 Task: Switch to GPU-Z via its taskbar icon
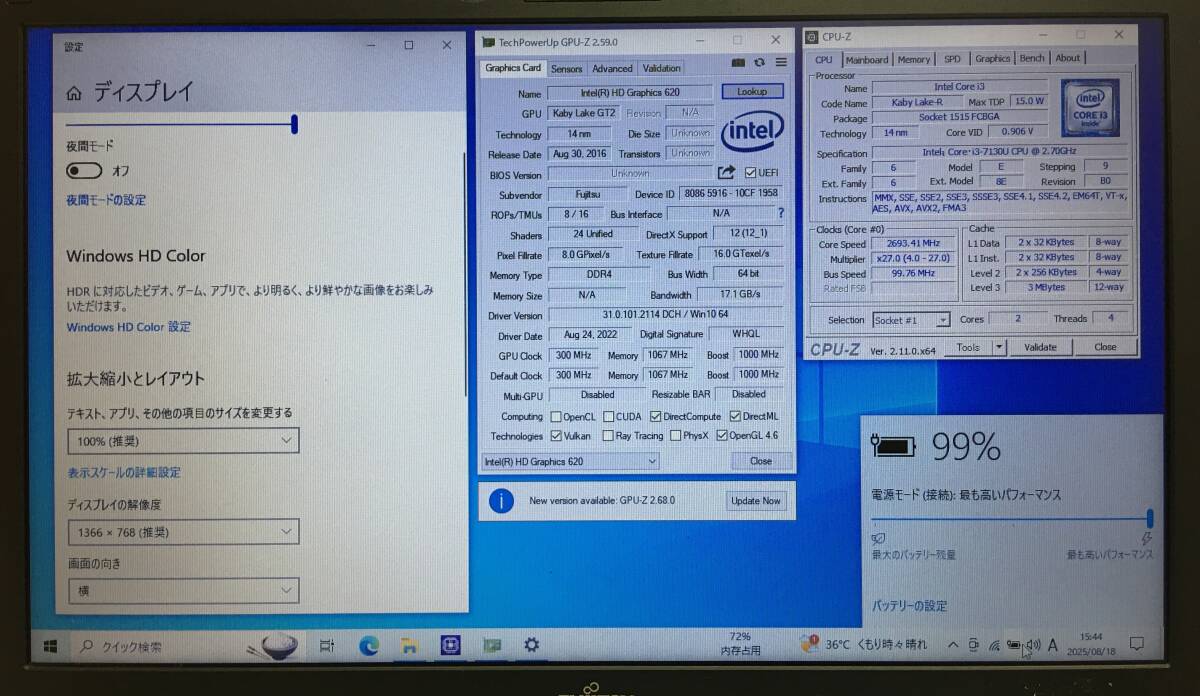click(491, 646)
